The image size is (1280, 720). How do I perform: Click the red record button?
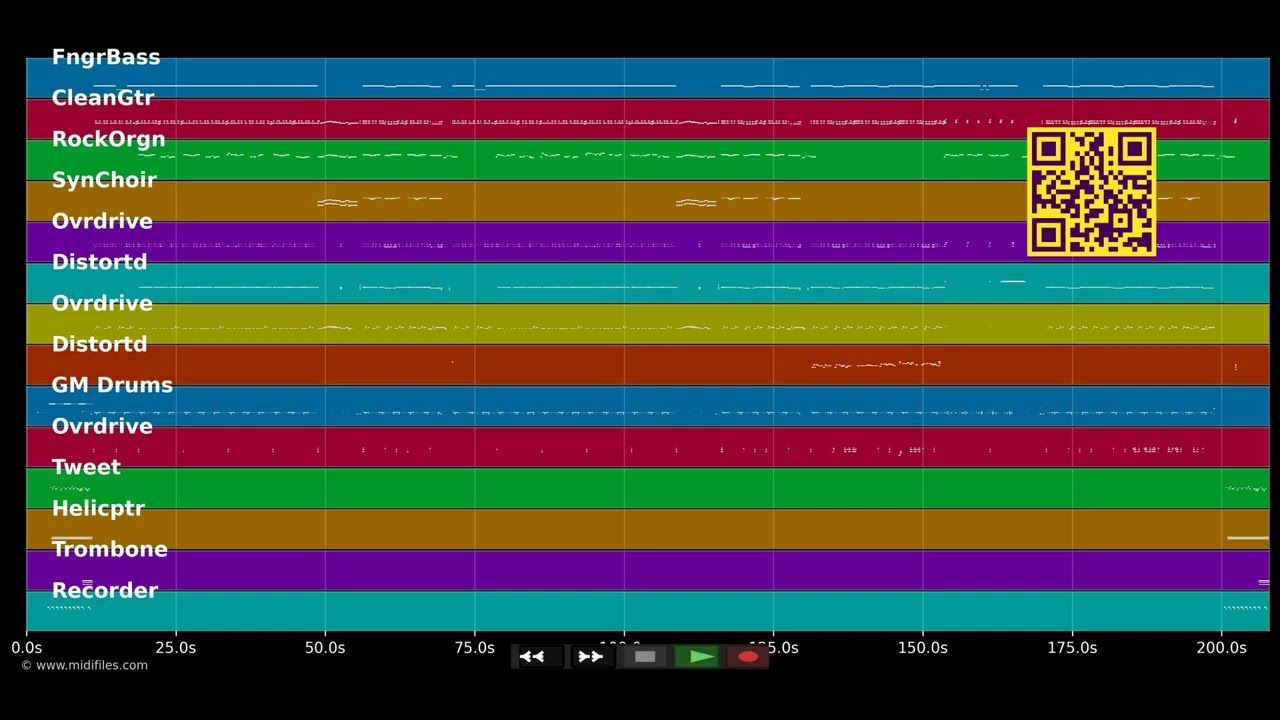[746, 657]
